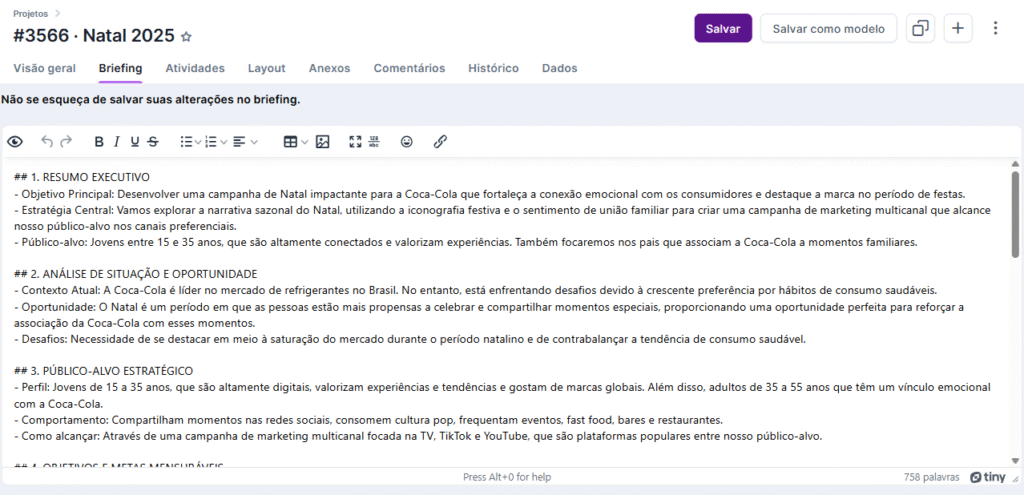
Task: Open the Comentários tab
Action: [x=409, y=68]
